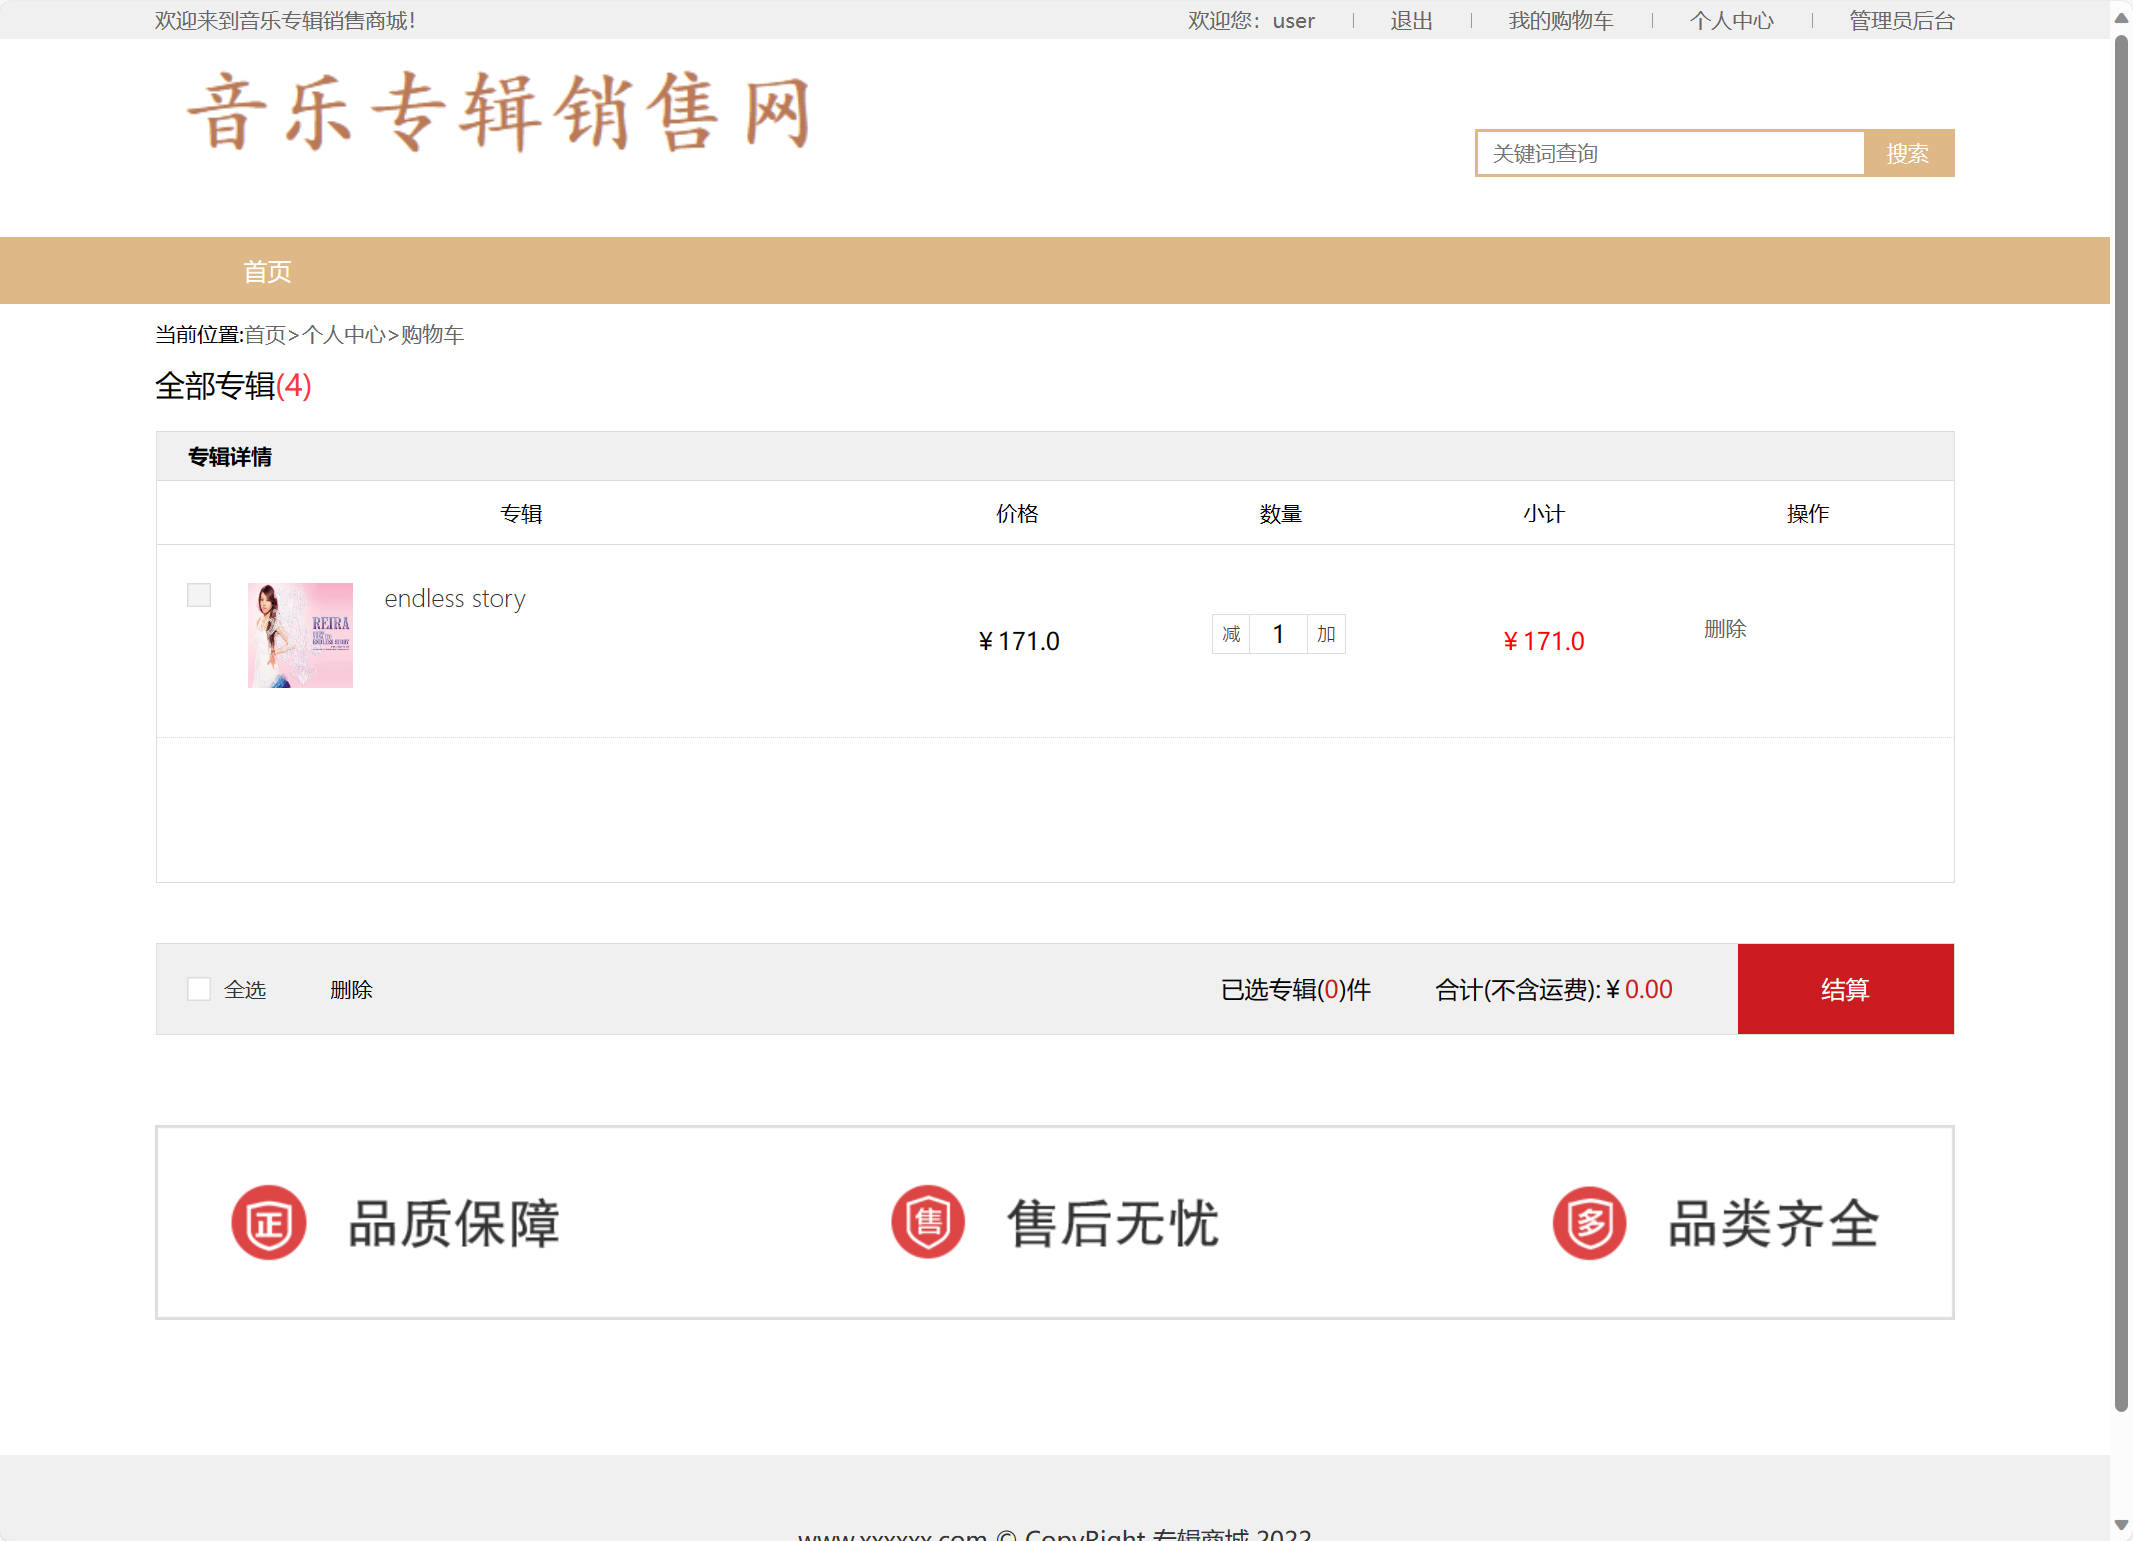2133x1541 pixels.
Task: Click the endless story album thumbnail
Action: [x=300, y=634]
